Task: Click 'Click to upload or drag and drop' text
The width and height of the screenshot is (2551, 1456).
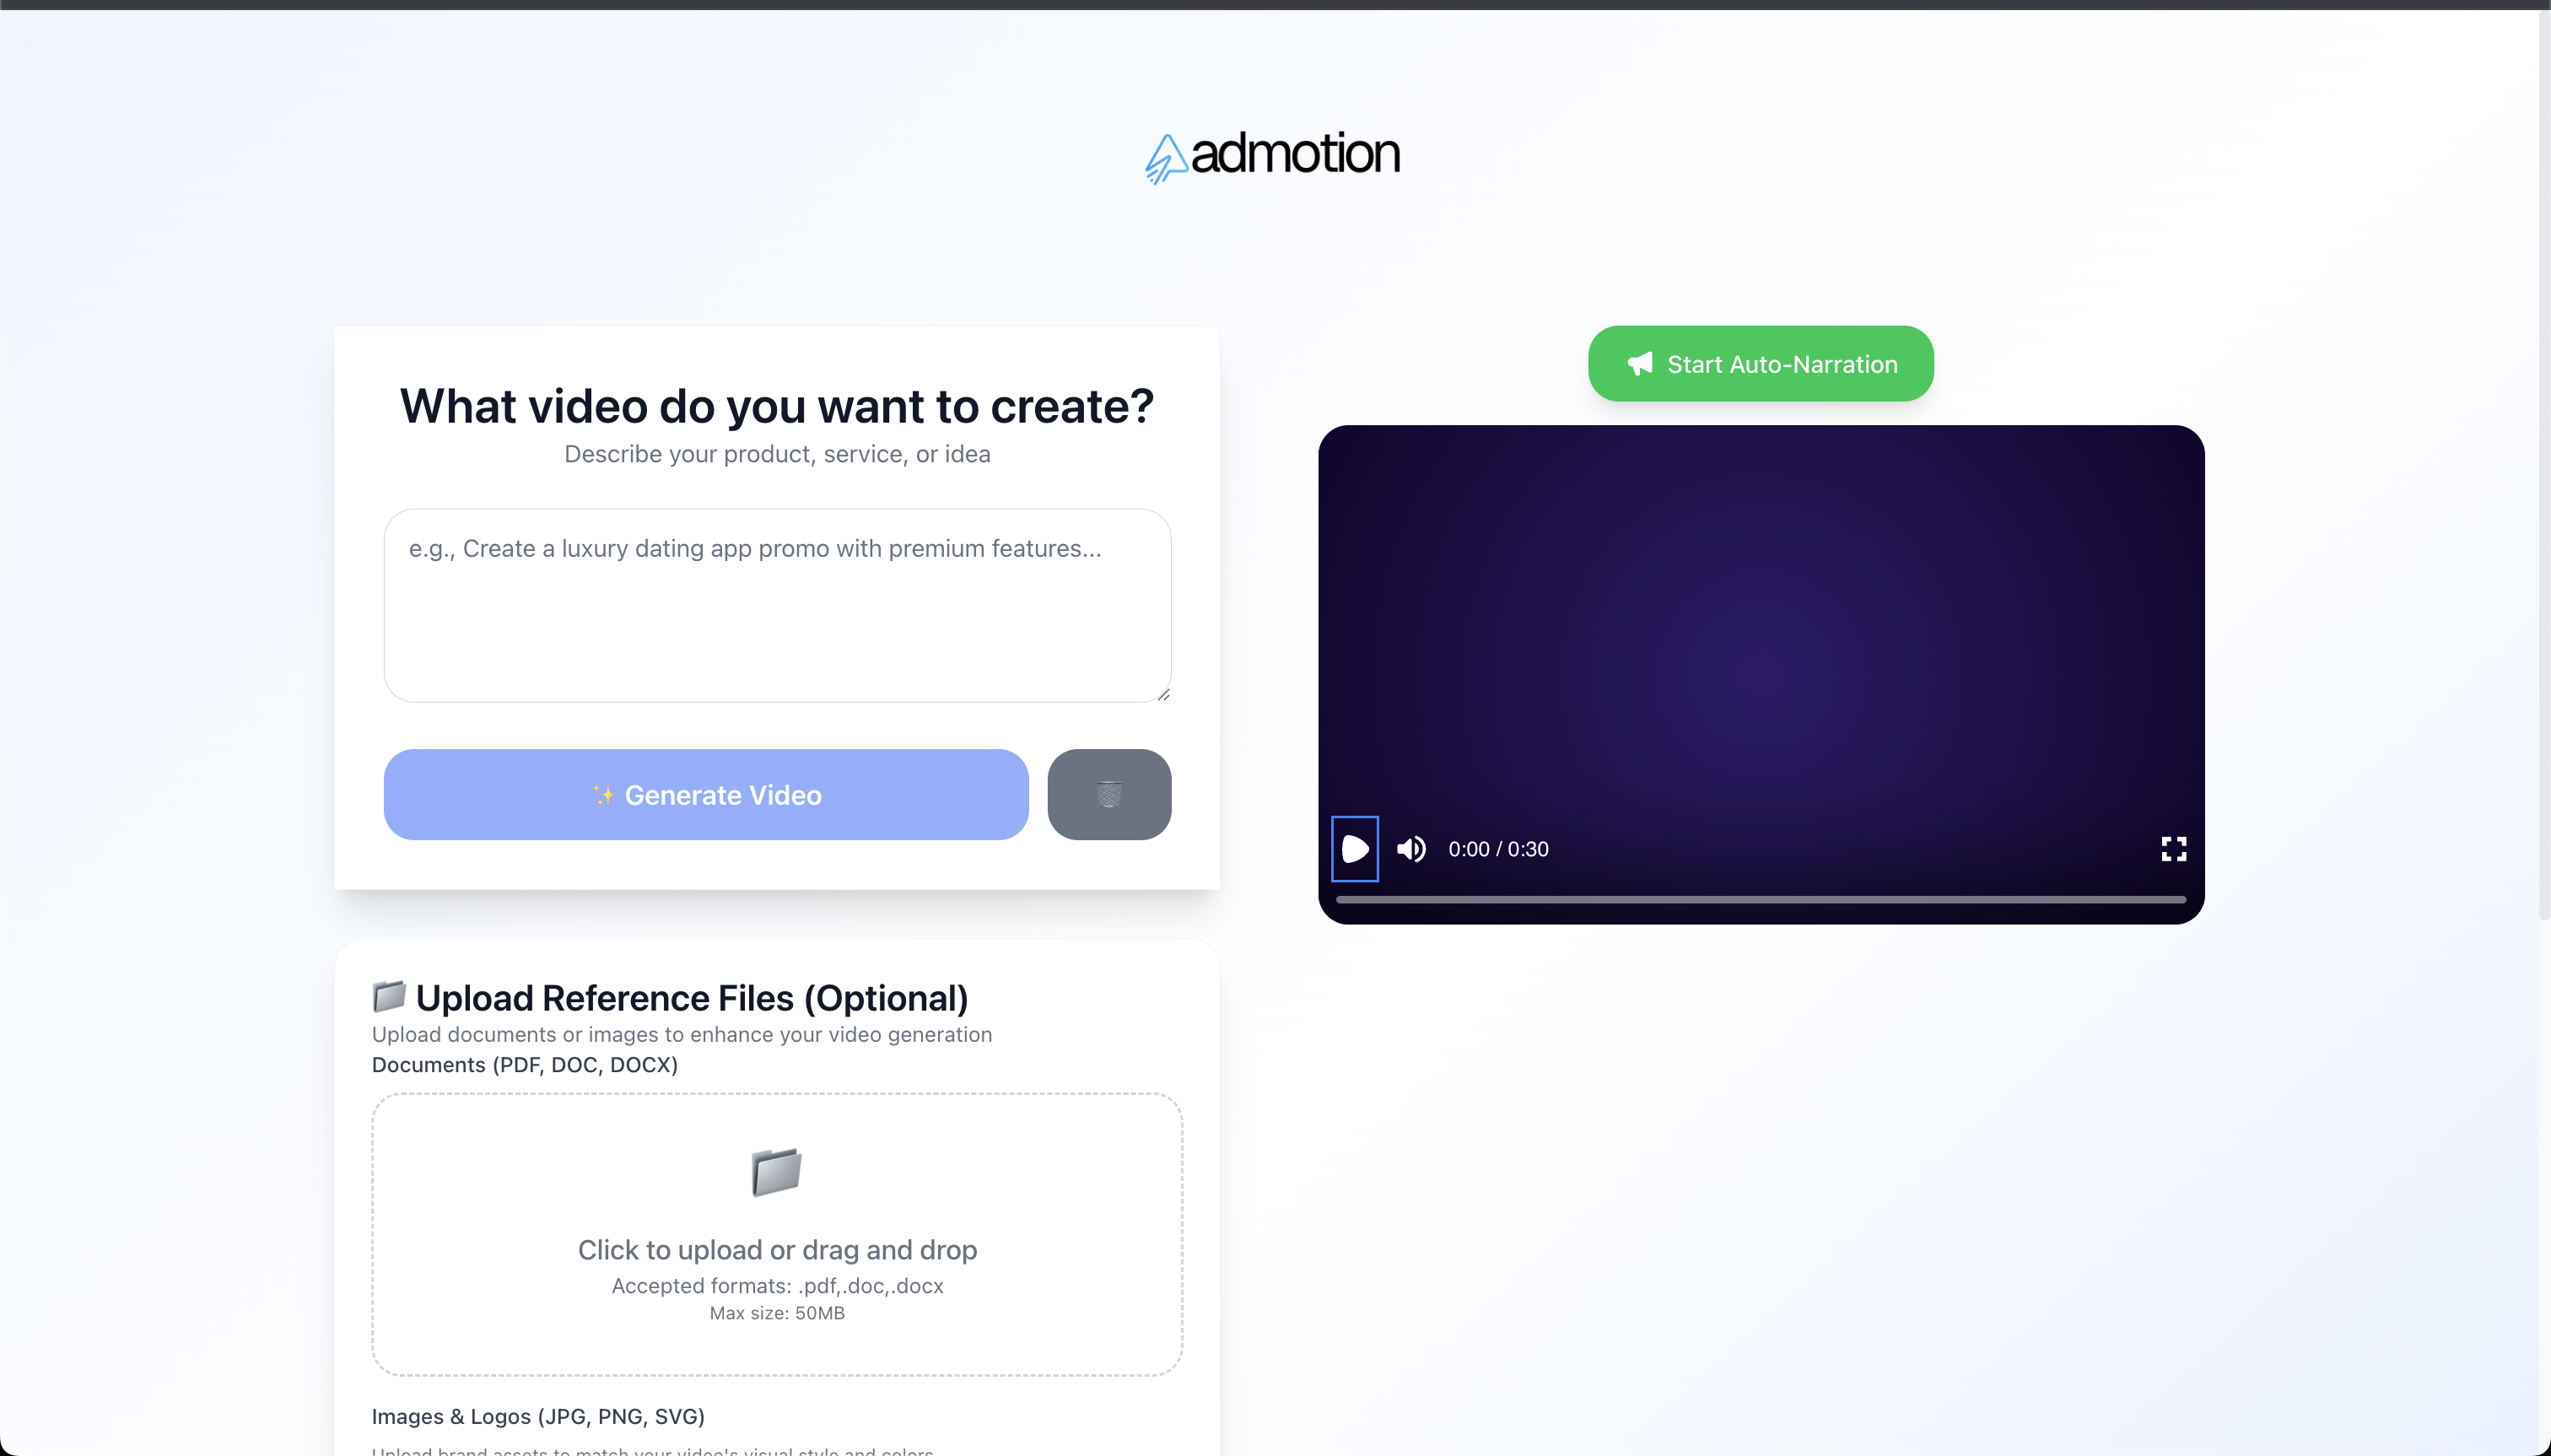Action: click(777, 1250)
